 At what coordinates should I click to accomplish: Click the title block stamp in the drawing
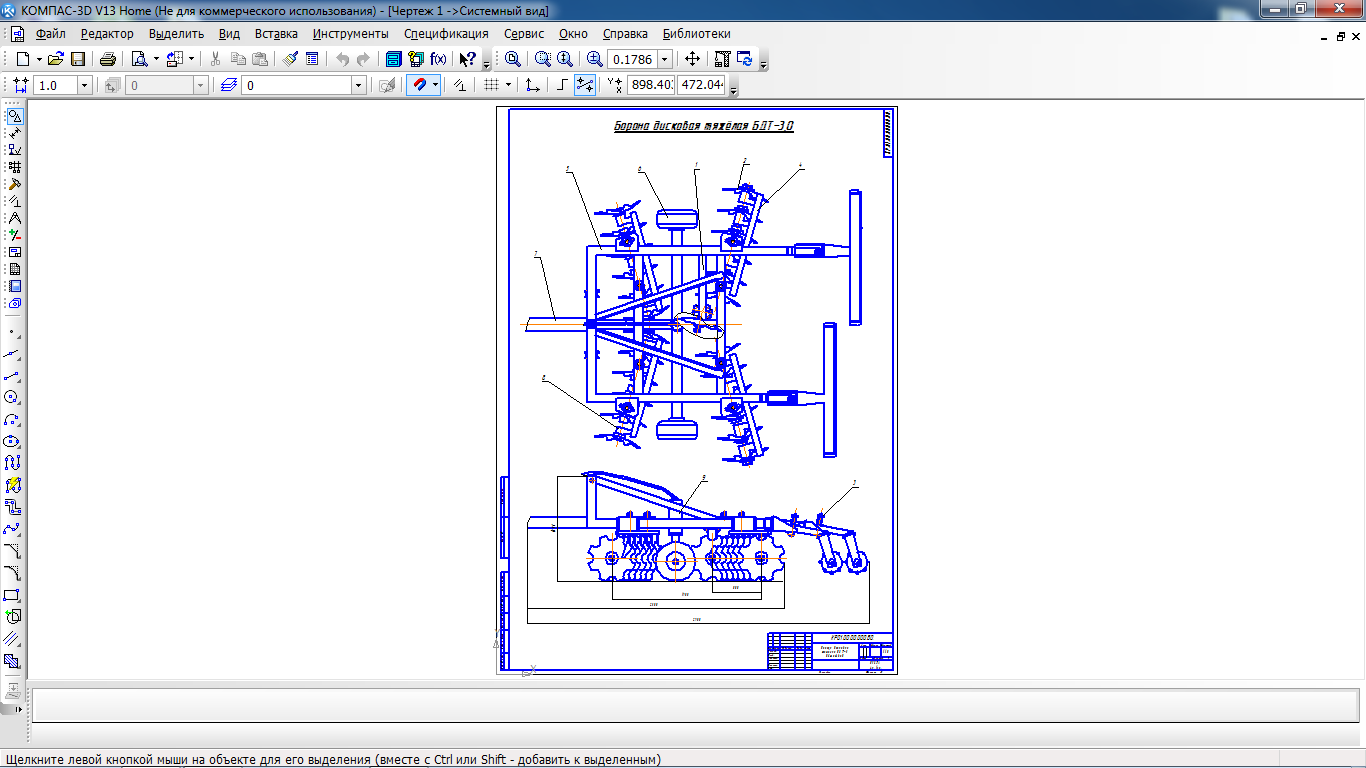[x=830, y=652]
